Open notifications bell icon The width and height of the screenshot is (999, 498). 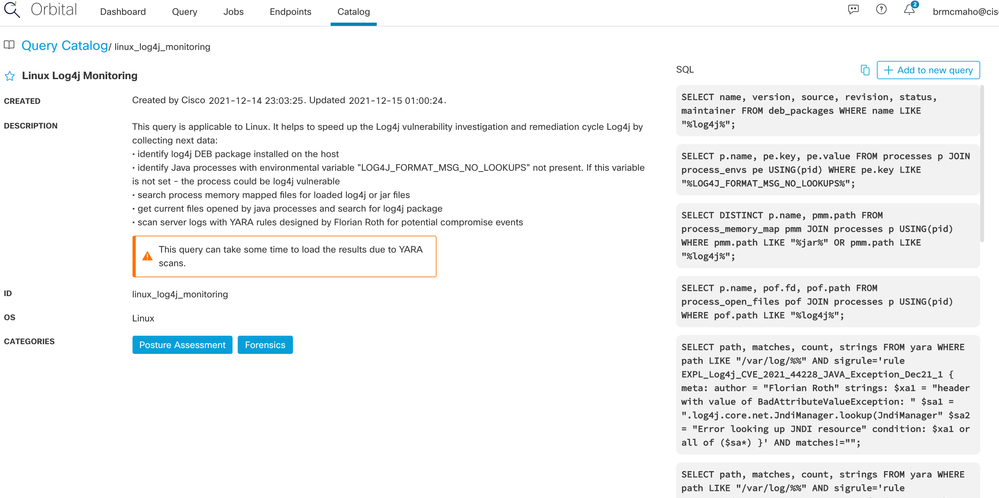[x=910, y=10]
